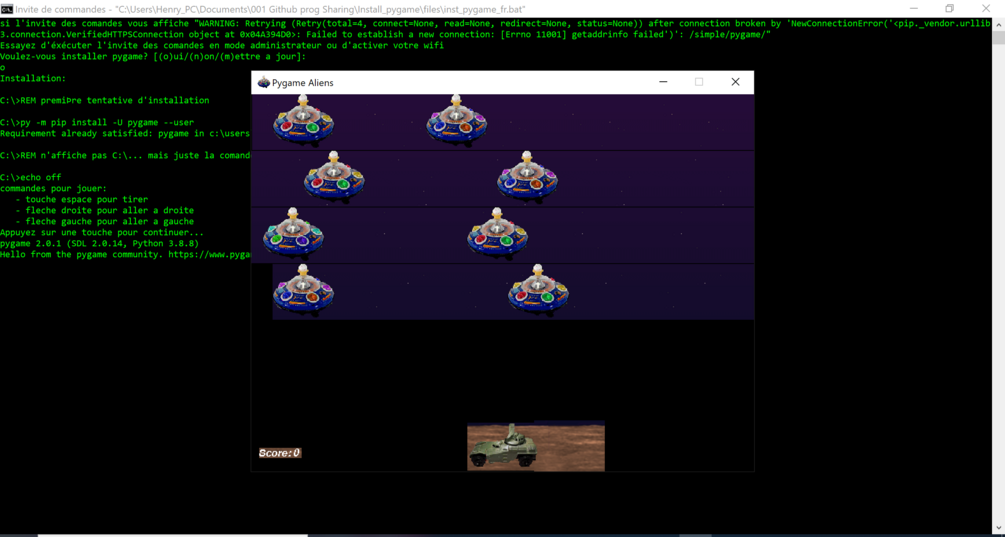Click the "Requirement already satisfied" line
This screenshot has height=537, width=1005.
click(x=125, y=133)
